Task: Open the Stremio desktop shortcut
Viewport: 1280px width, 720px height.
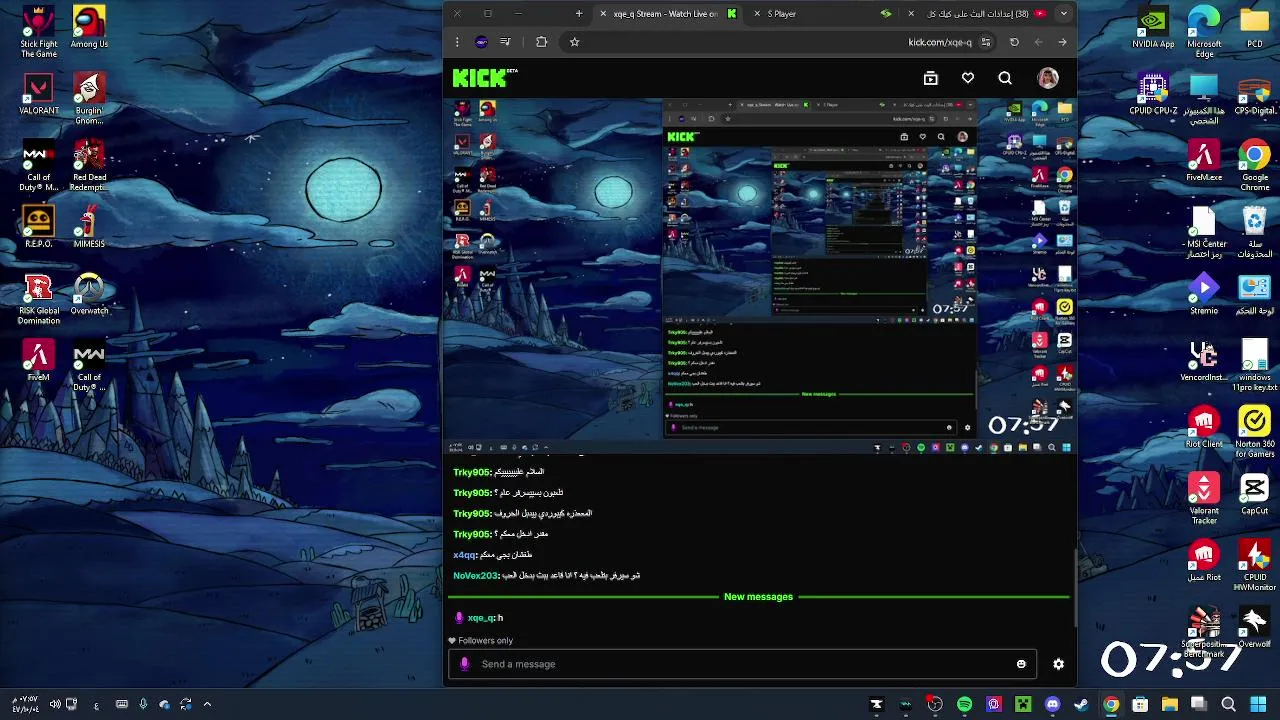Action: (x=1204, y=294)
